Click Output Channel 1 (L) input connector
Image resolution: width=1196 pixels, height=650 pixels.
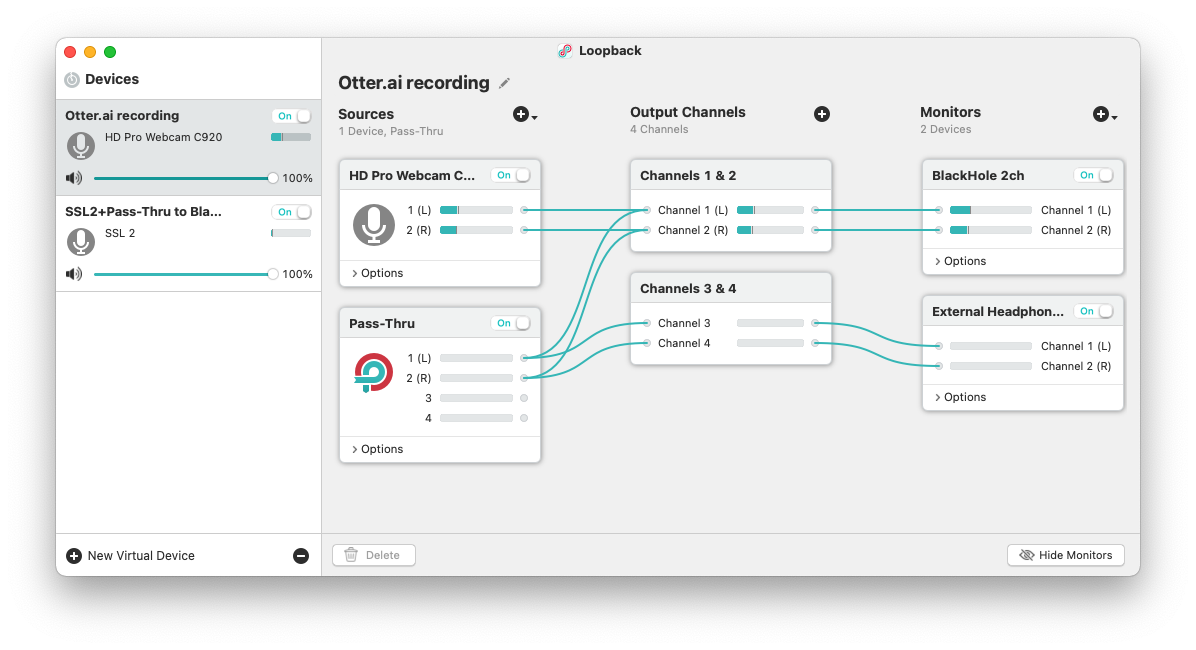point(647,210)
